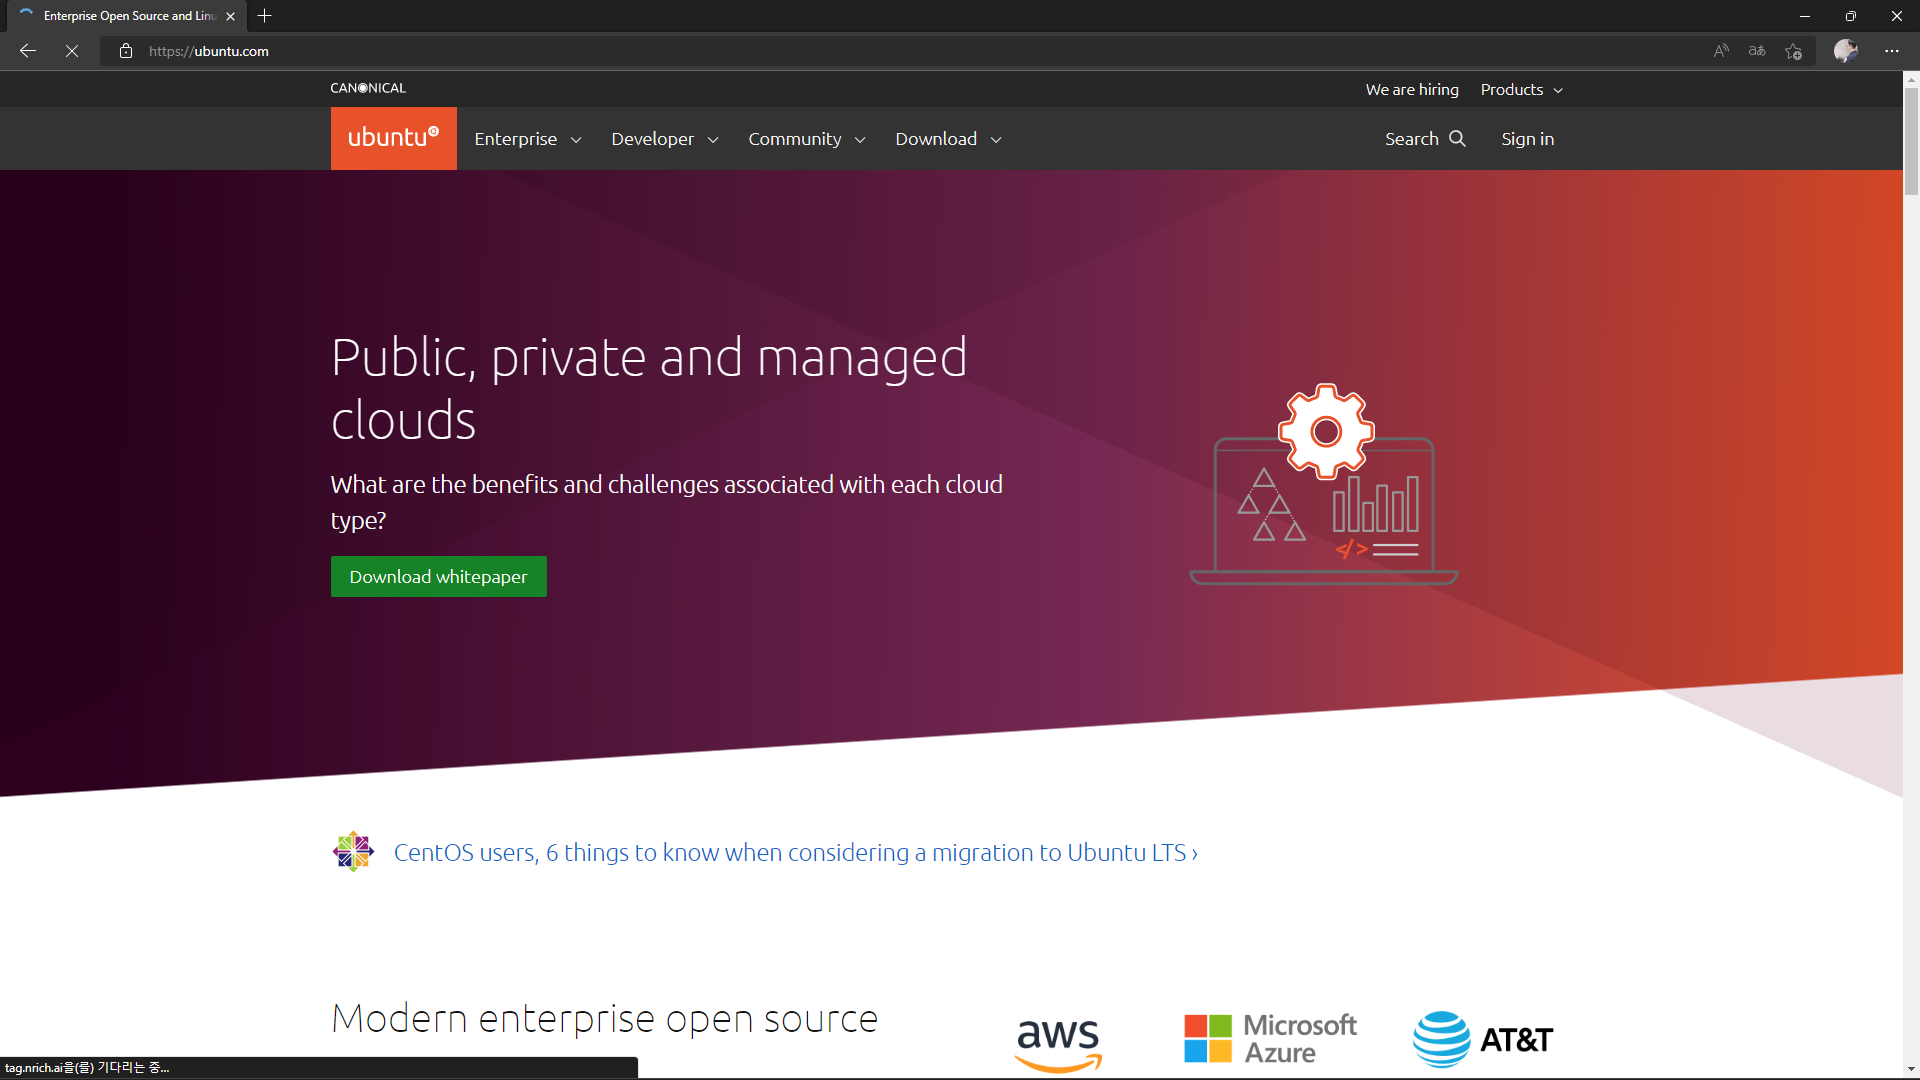Open the Read aloud icon
The width and height of the screenshot is (1920, 1080).
pos(1721,51)
